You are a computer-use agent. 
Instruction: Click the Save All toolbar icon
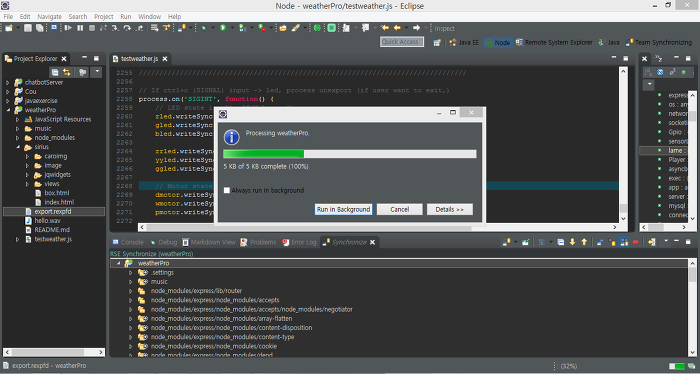pyautogui.click(x=40, y=28)
